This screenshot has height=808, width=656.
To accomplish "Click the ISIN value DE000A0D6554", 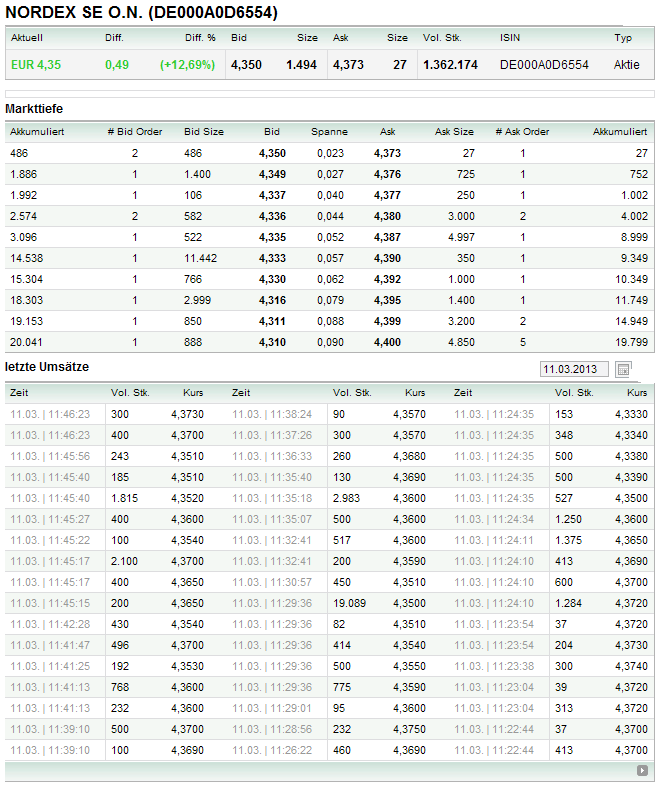I will [544, 65].
